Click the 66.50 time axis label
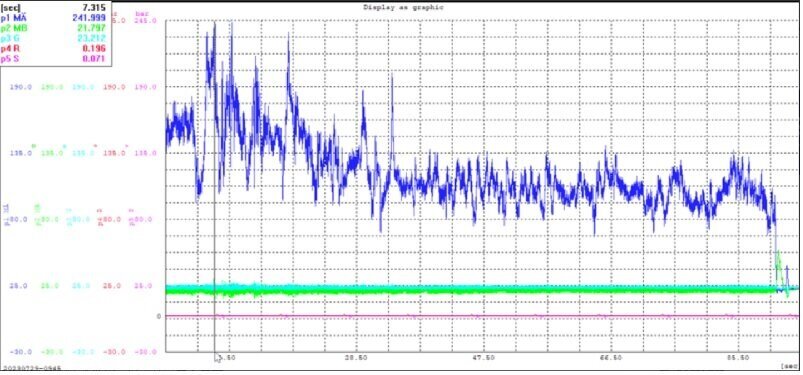This screenshot has height=375, width=803. pyautogui.click(x=610, y=358)
